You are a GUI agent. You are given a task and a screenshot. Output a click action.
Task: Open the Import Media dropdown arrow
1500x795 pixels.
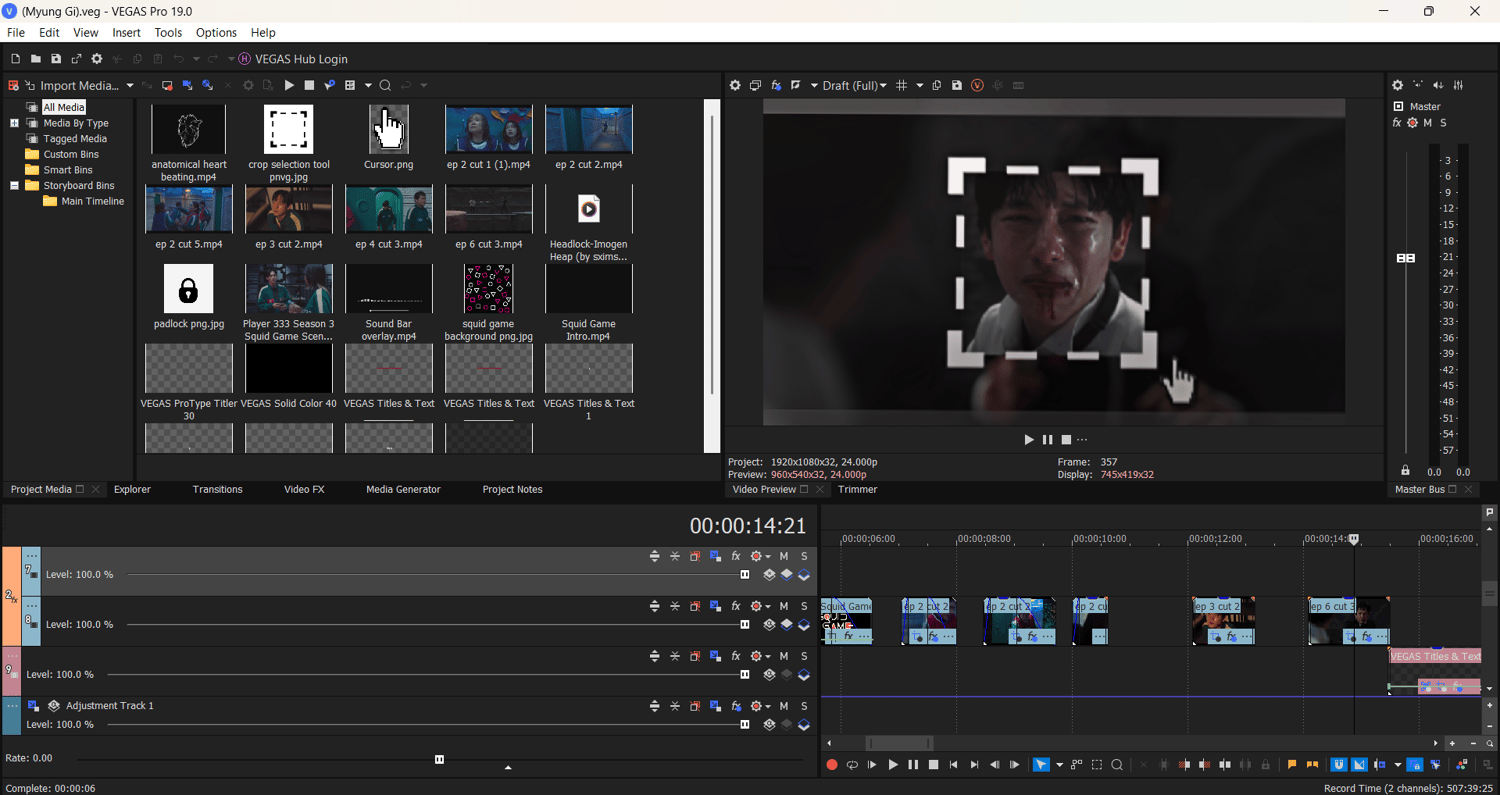[130, 86]
